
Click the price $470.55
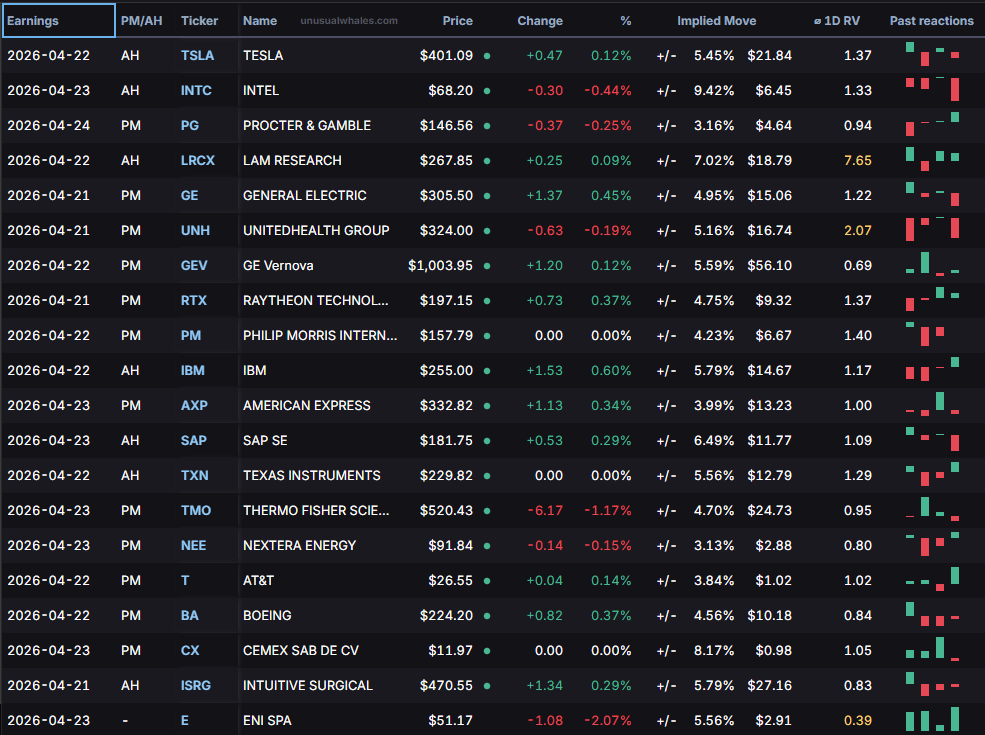pyautogui.click(x=446, y=686)
